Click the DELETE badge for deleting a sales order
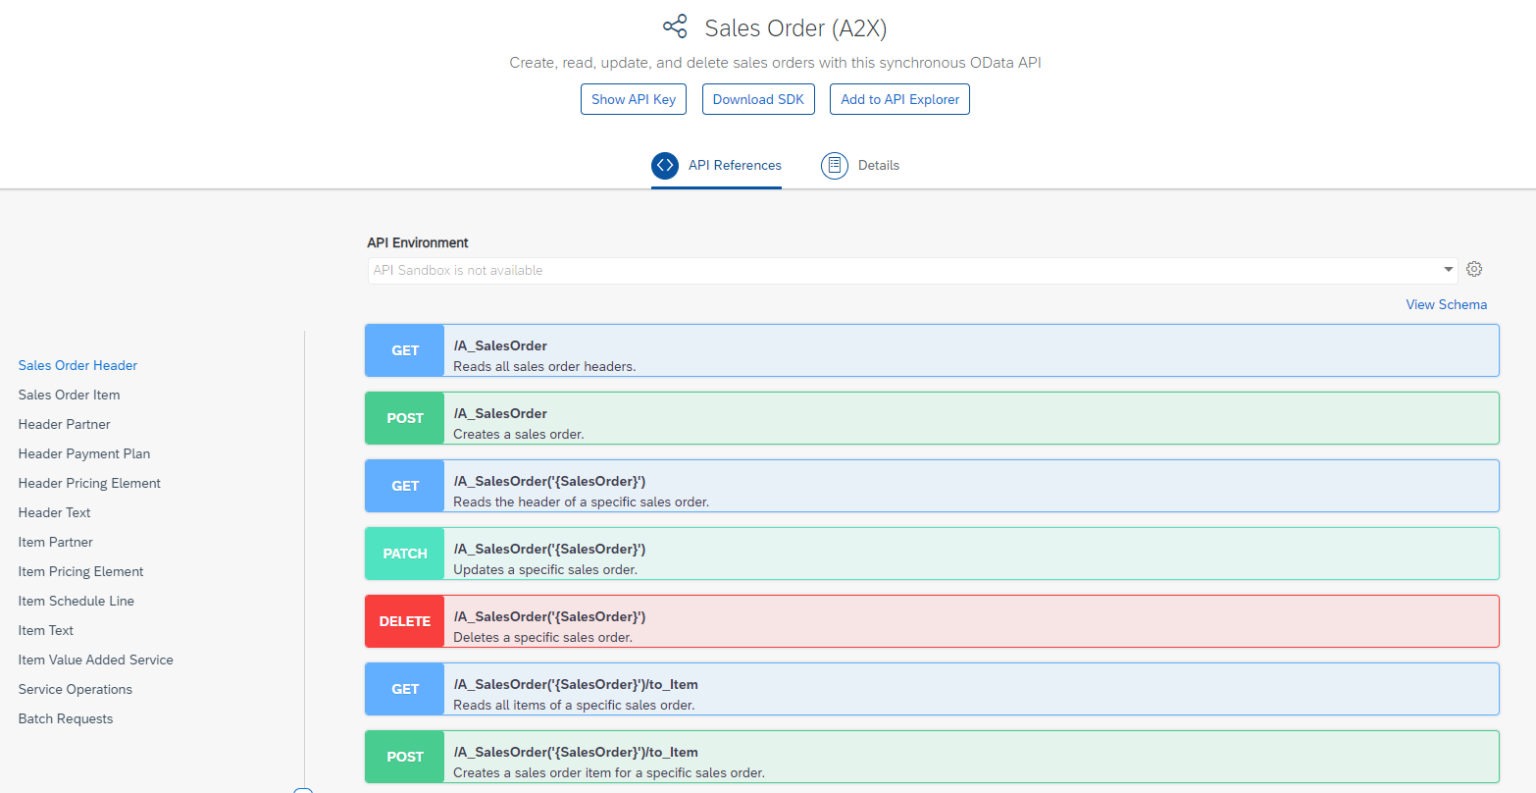 404,621
